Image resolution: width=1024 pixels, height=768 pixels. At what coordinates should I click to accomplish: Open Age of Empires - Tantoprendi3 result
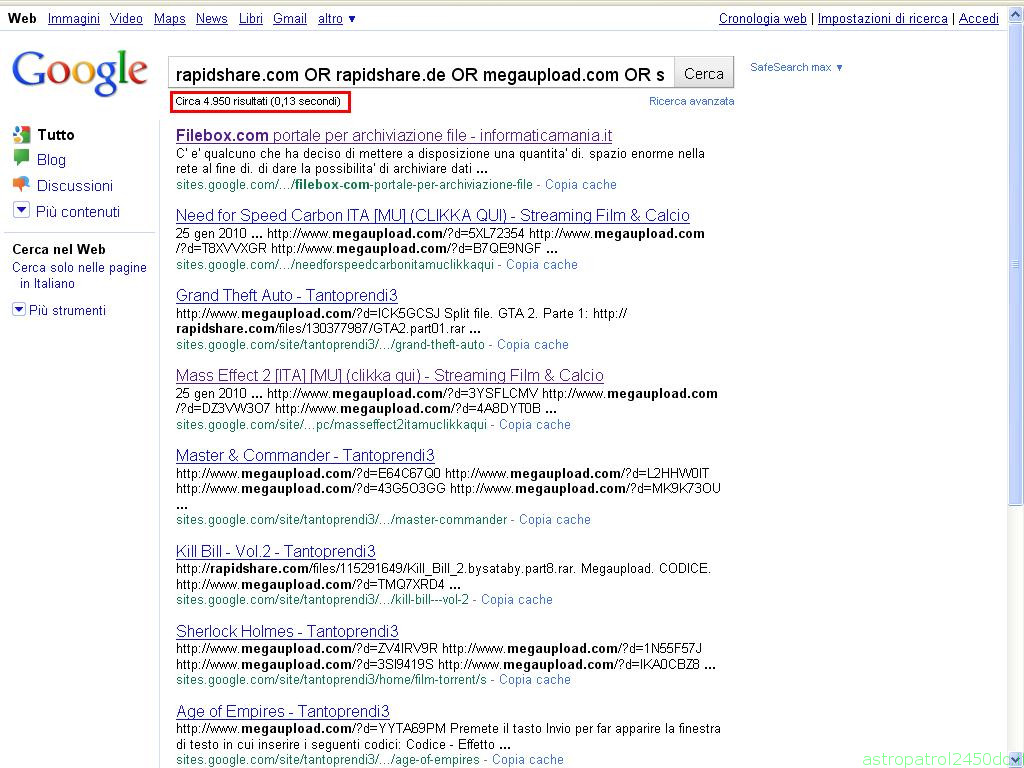coord(283,711)
